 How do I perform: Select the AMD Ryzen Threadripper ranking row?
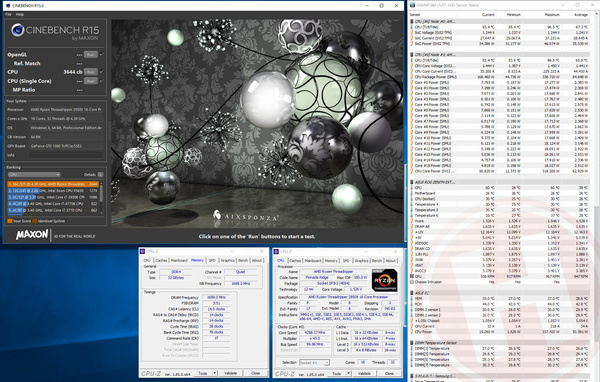point(53,184)
